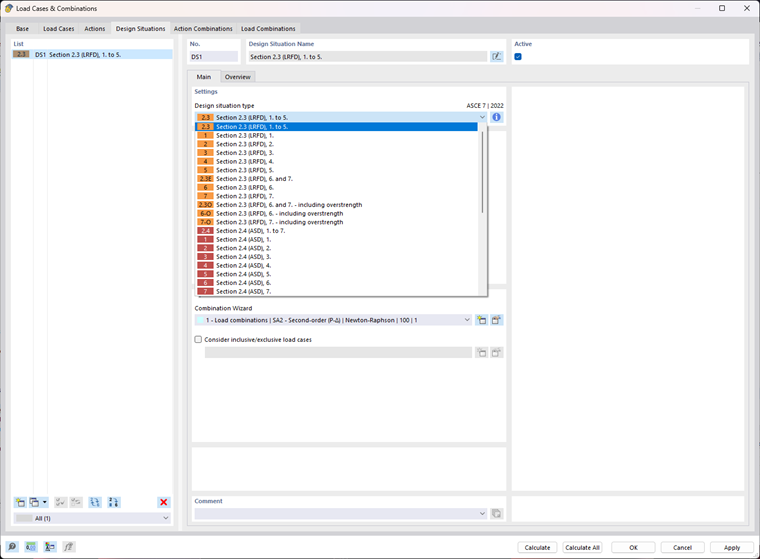Choose 'Section 2.3 (LRFD), 1.' option
Image resolution: width=760 pixels, height=559 pixels.
(x=336, y=135)
